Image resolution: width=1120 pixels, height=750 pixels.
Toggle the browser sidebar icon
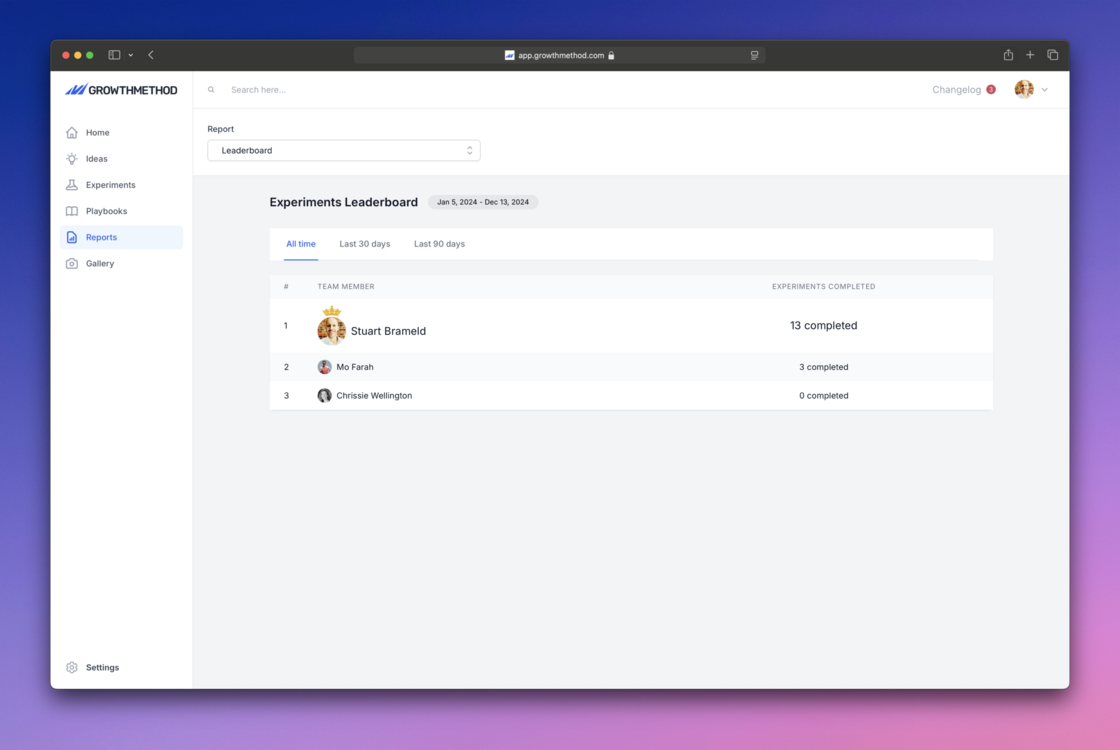pyautogui.click(x=114, y=55)
